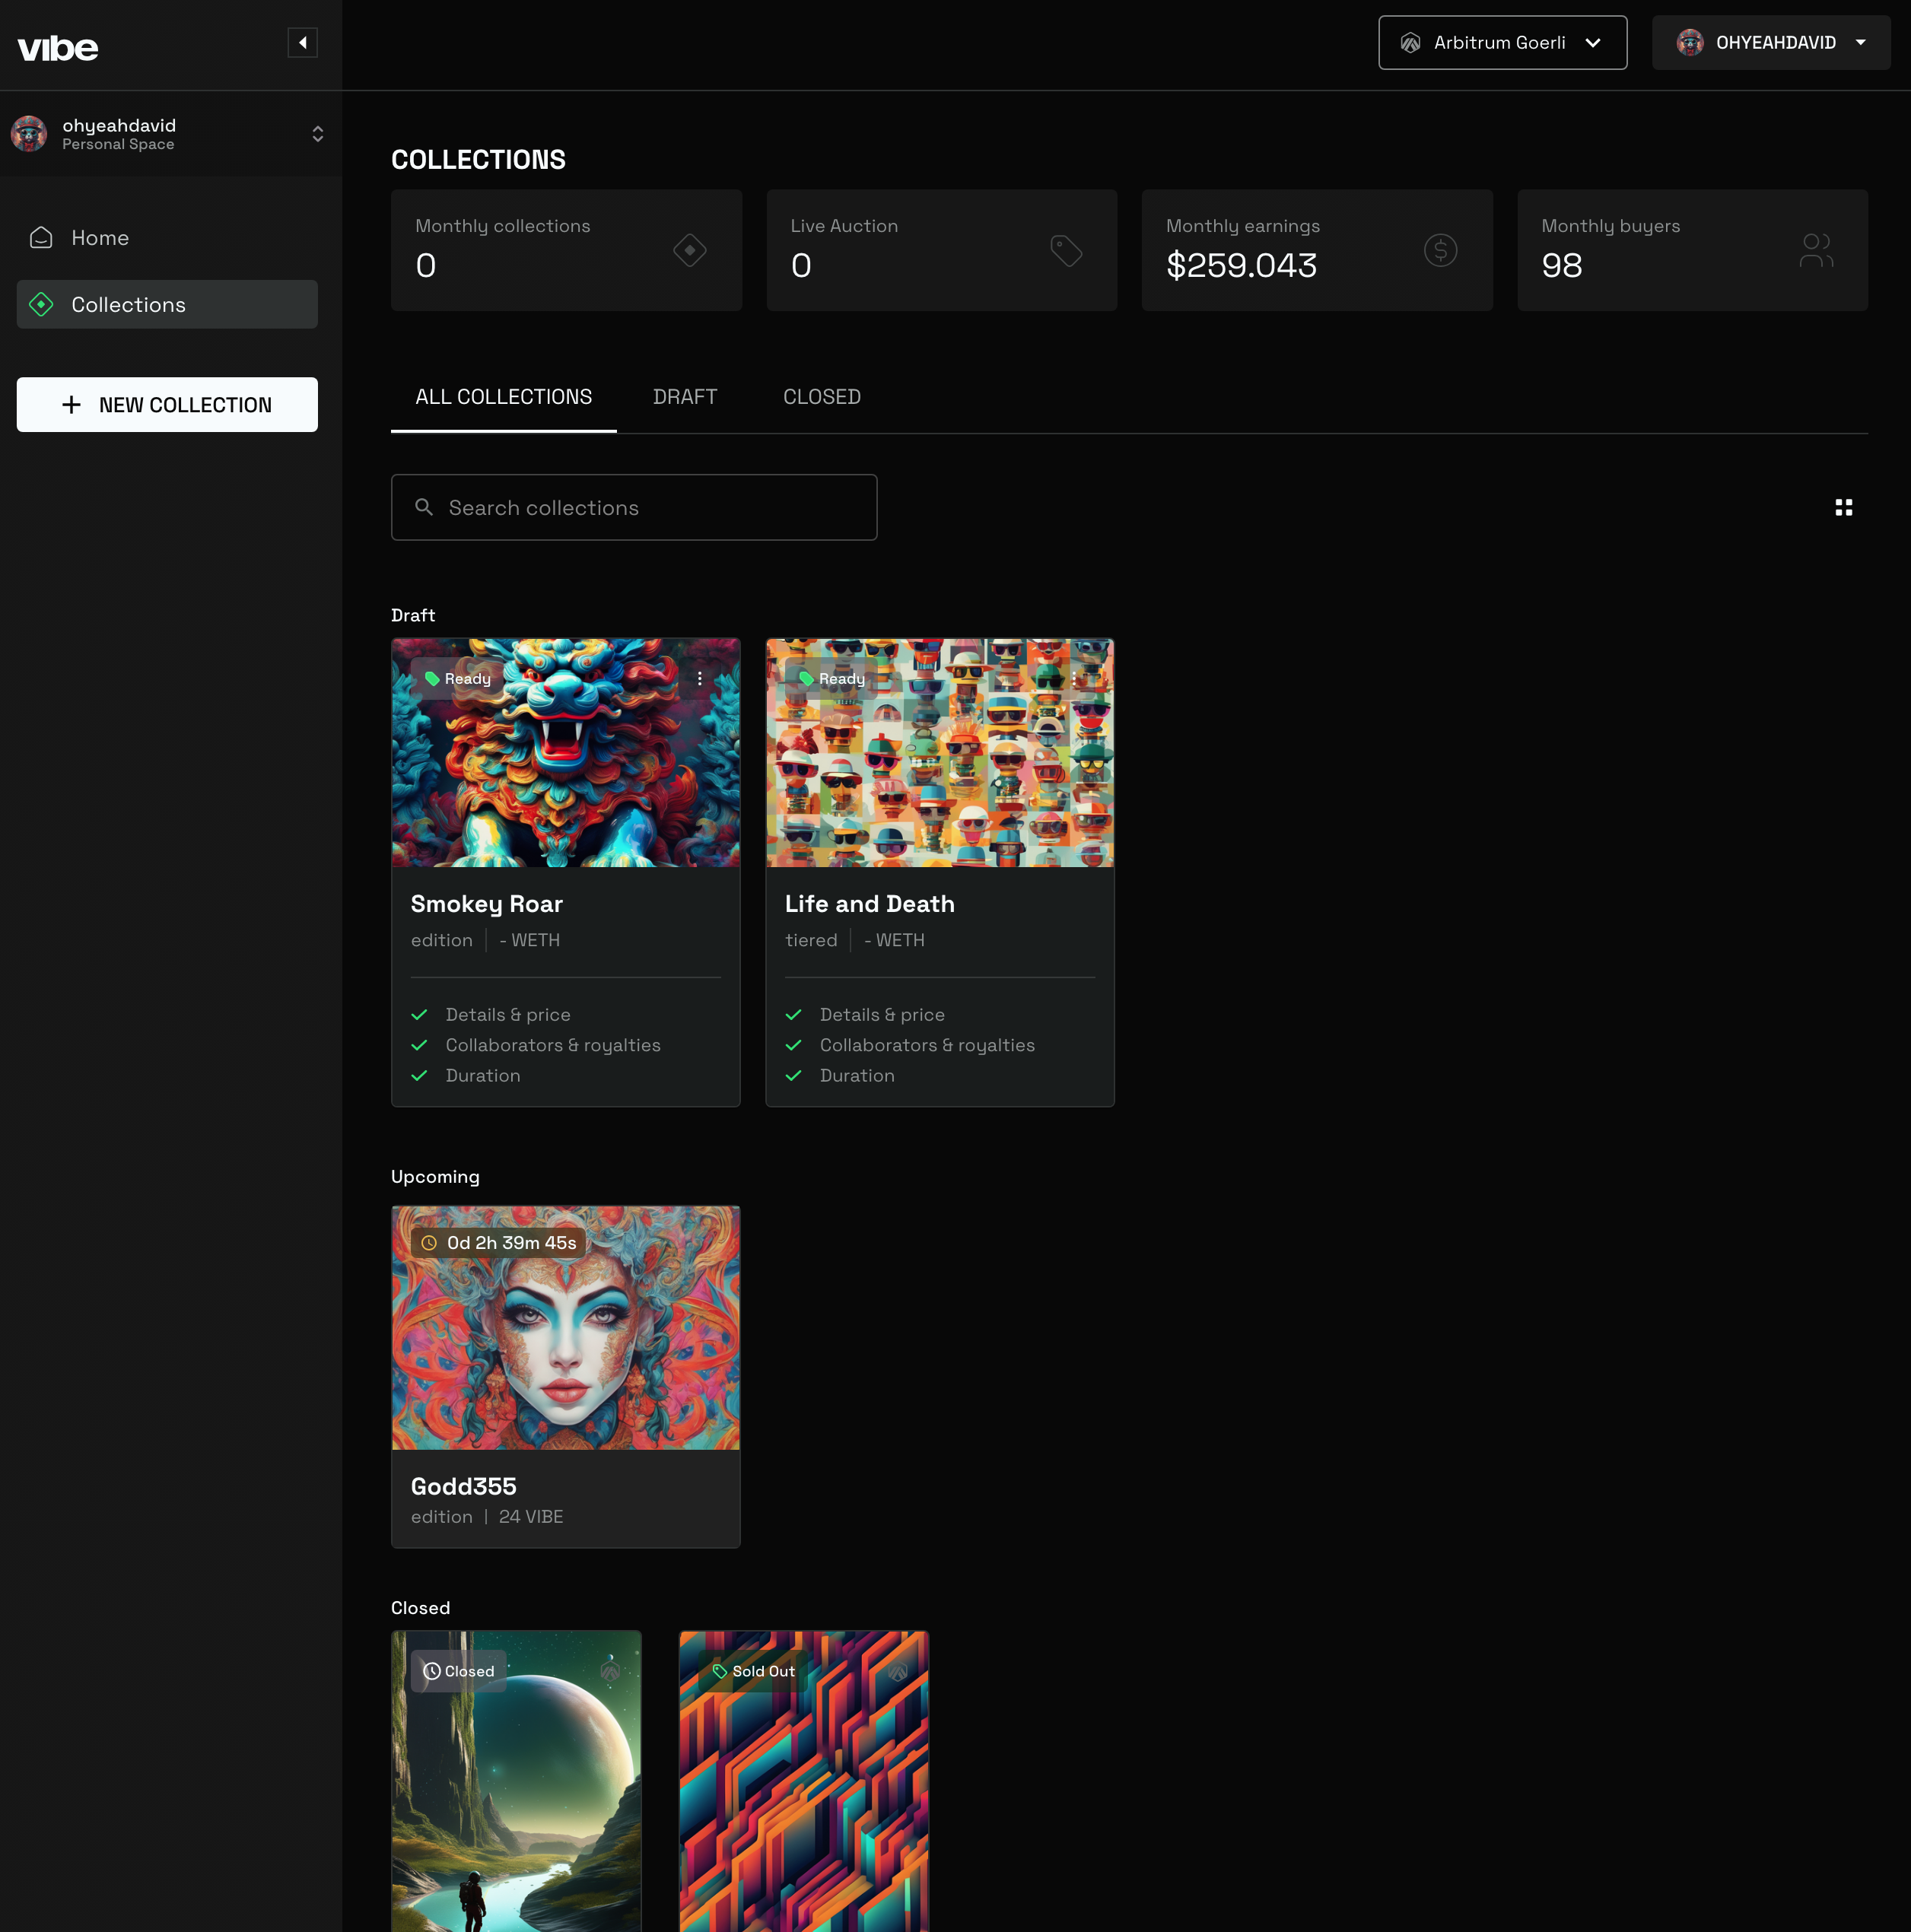Click Smokey Roar Details & price checkmark
The image size is (1911, 1932).
click(420, 1015)
